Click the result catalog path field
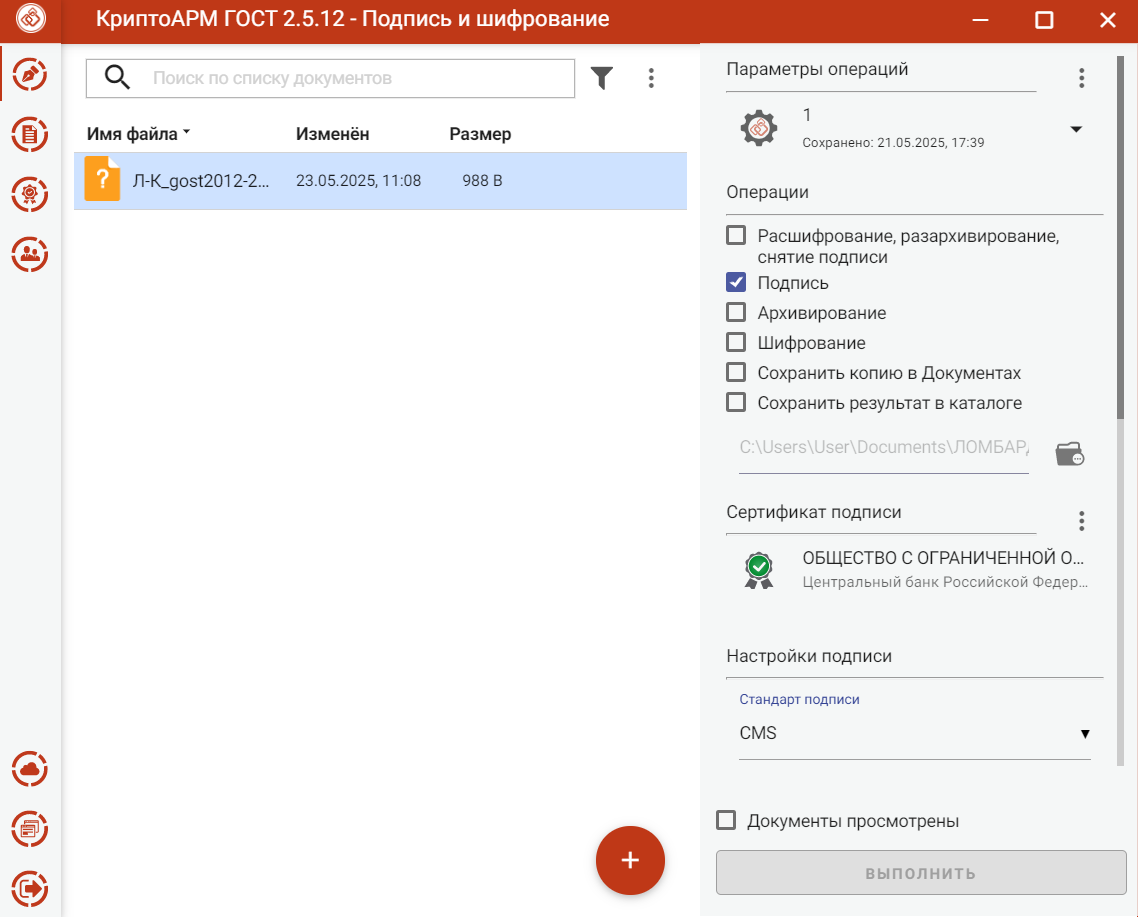 click(x=883, y=447)
